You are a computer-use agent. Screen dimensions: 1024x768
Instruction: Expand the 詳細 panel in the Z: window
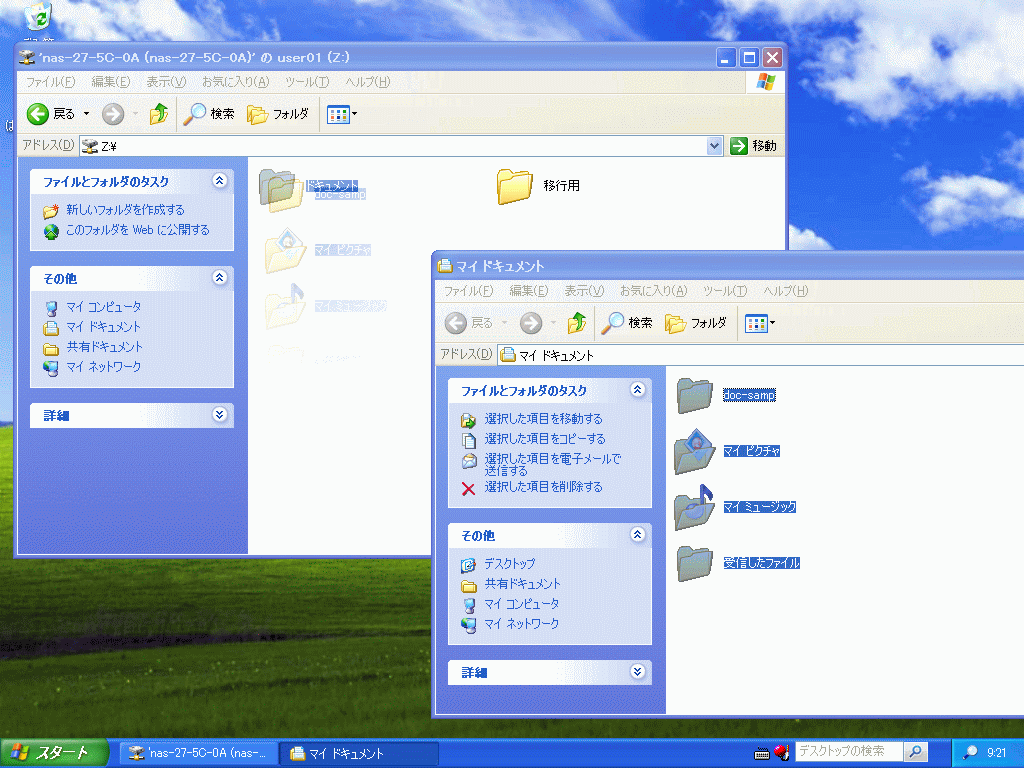[220, 415]
